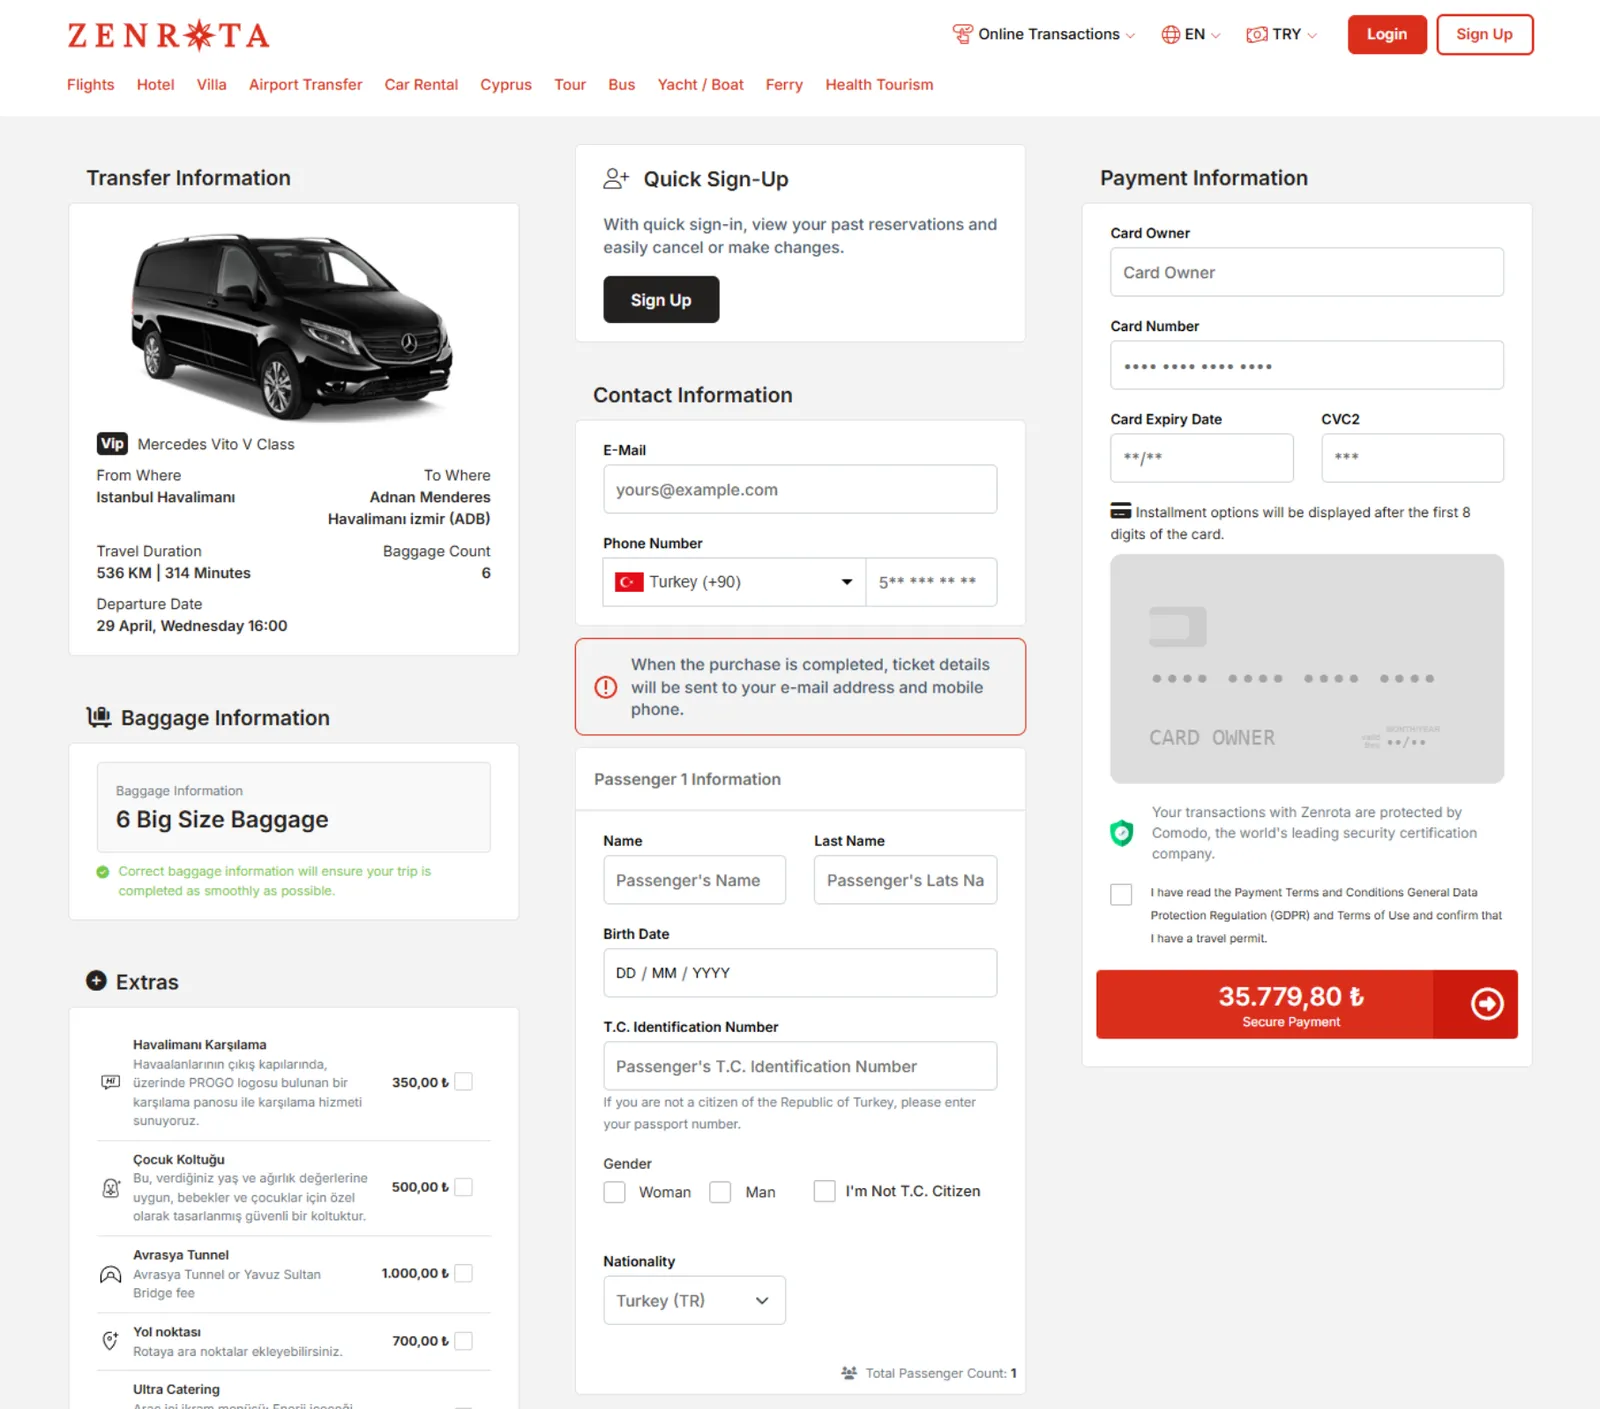Navigate to the Airport Transfer tab
The image size is (1600, 1409).
(x=305, y=85)
